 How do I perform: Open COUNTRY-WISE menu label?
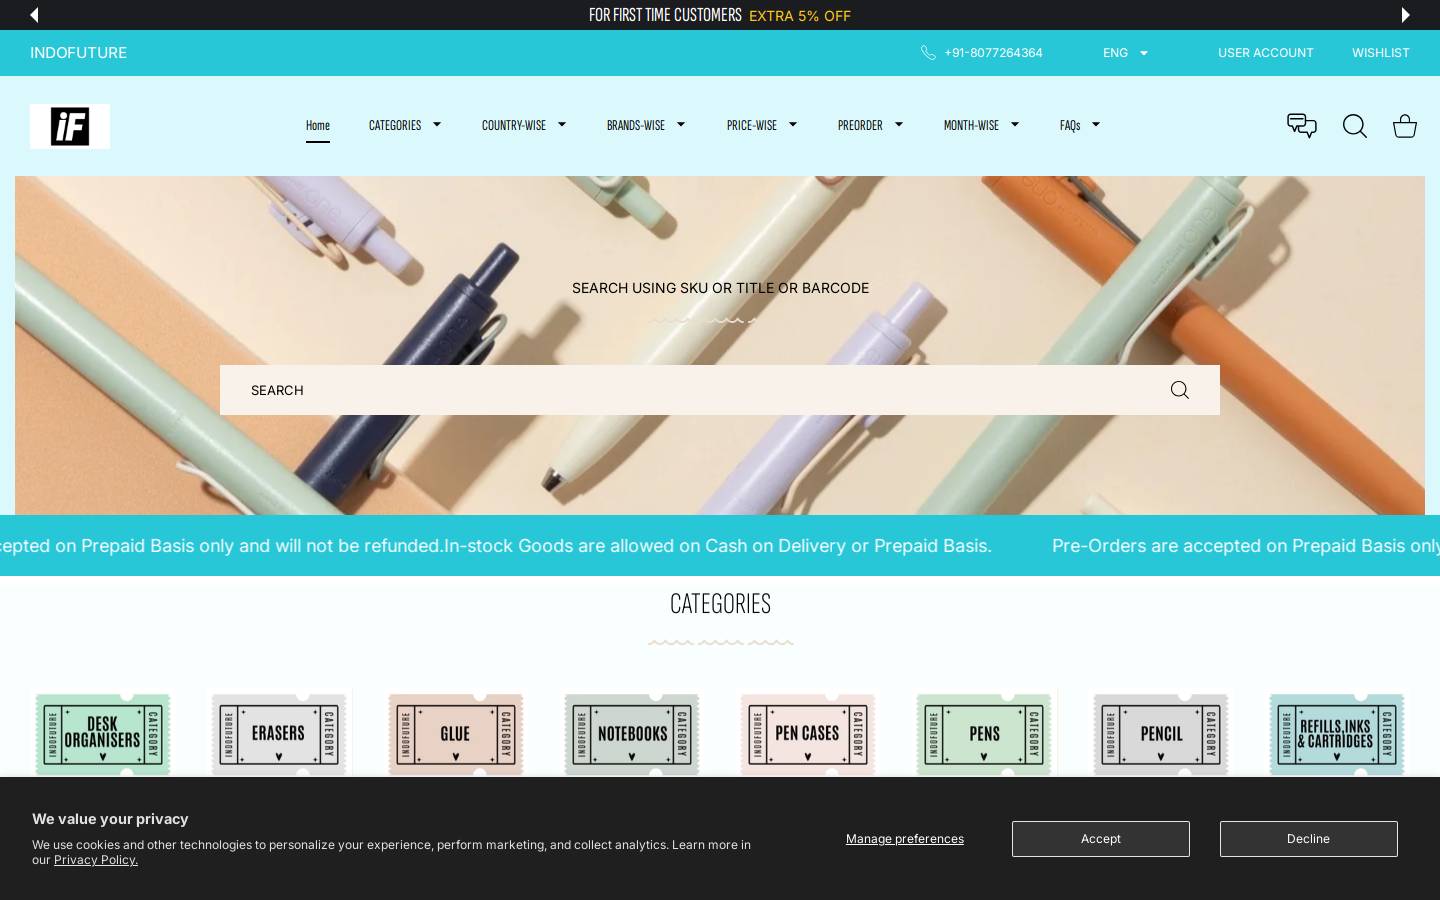click(x=514, y=125)
